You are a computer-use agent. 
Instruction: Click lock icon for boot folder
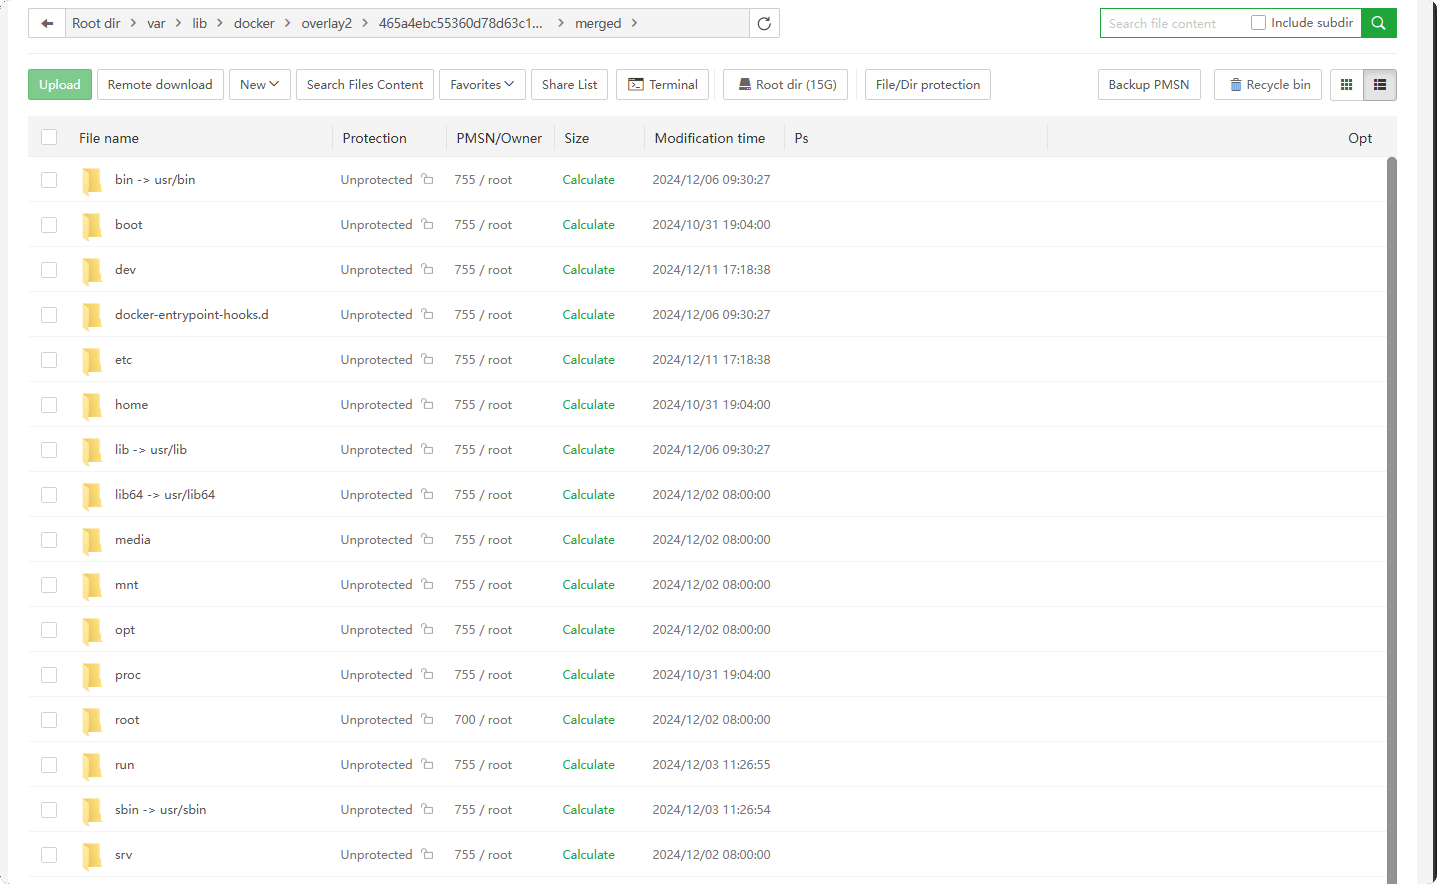coord(427,225)
